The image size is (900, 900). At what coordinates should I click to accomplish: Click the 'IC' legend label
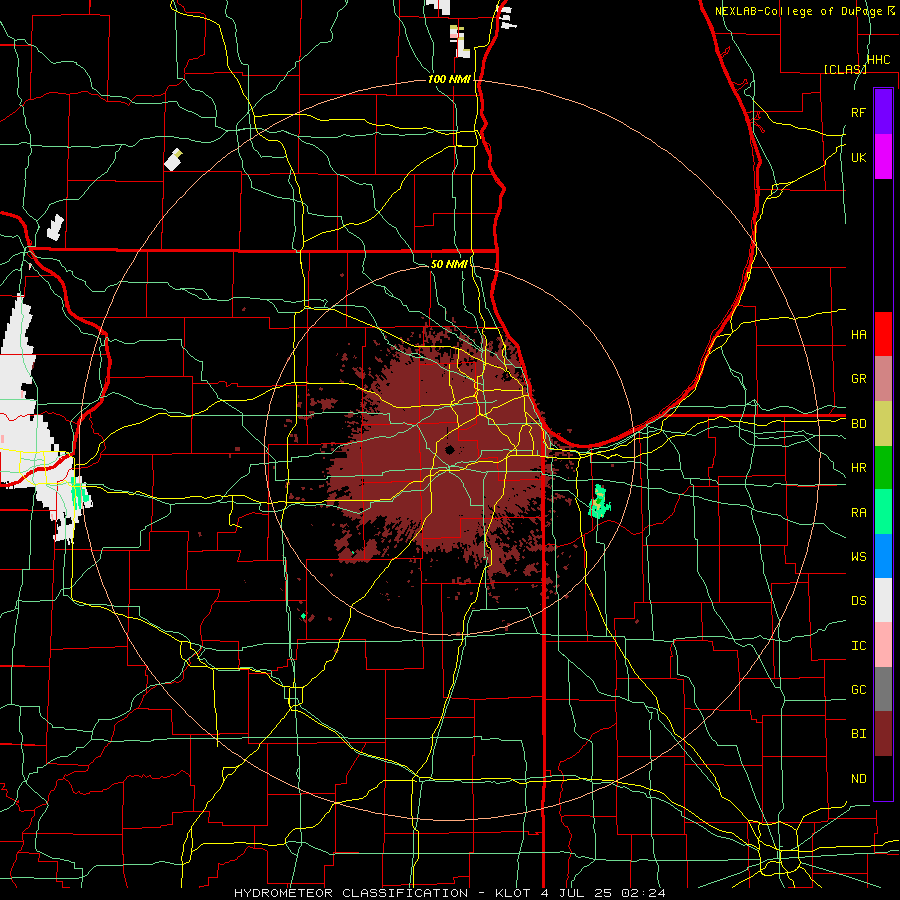coord(859,645)
